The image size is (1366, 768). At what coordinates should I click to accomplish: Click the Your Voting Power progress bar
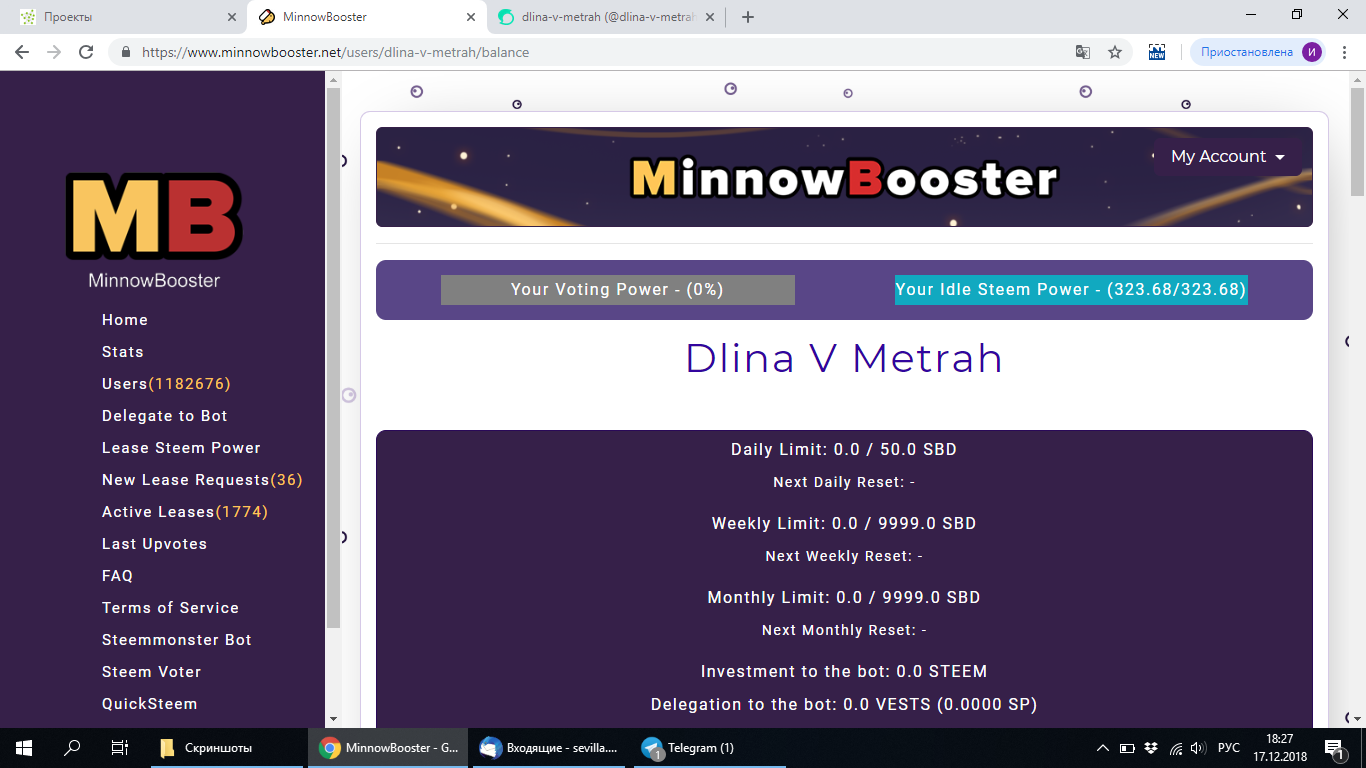tap(618, 290)
